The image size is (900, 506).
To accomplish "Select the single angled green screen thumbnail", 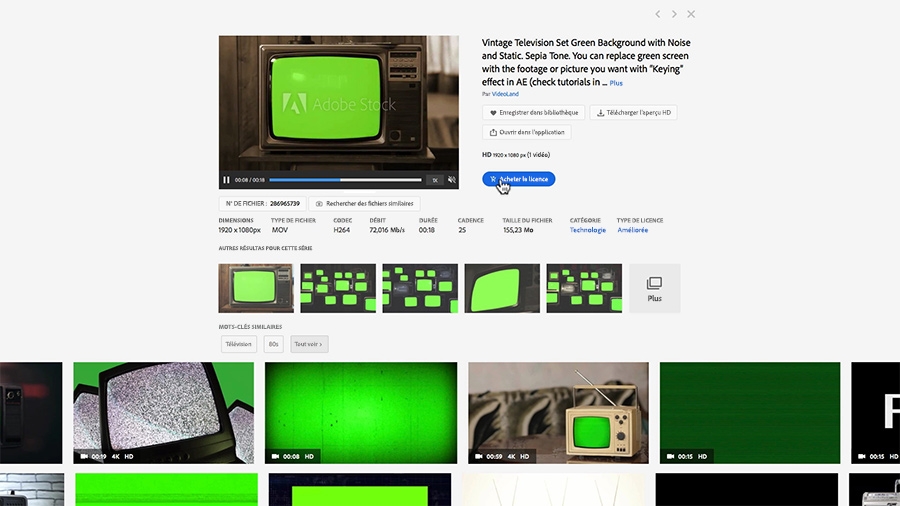I will 502,288.
